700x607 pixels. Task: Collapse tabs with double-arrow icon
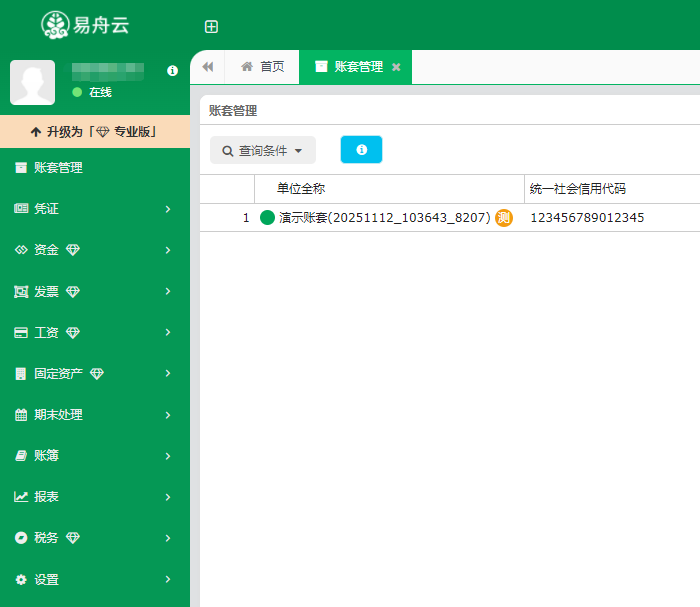pos(208,67)
